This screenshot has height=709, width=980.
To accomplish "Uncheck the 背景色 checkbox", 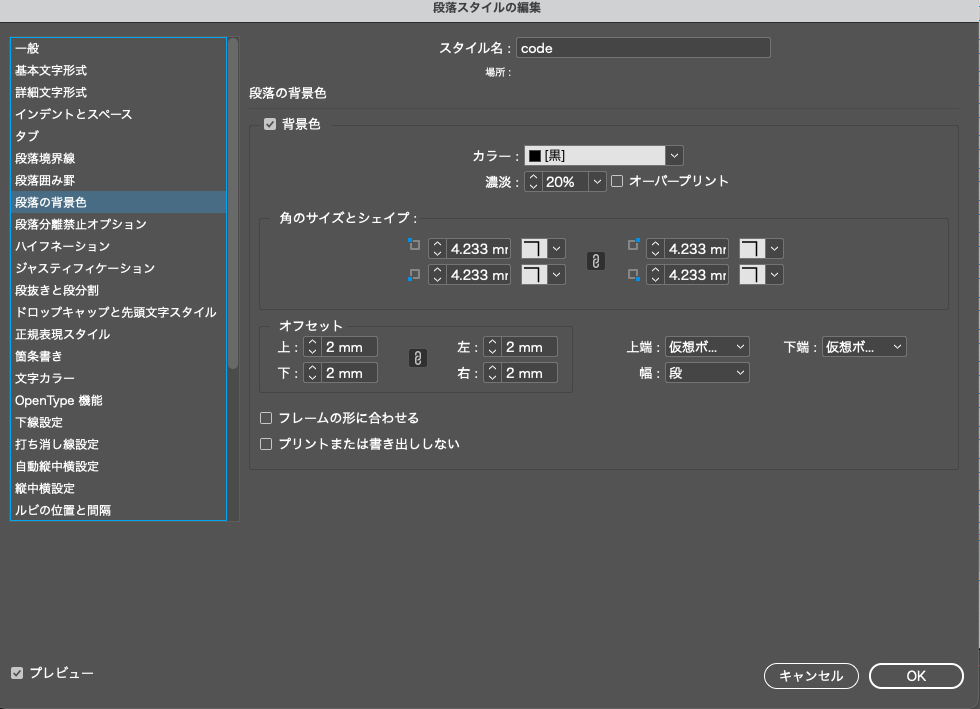I will click(x=270, y=126).
